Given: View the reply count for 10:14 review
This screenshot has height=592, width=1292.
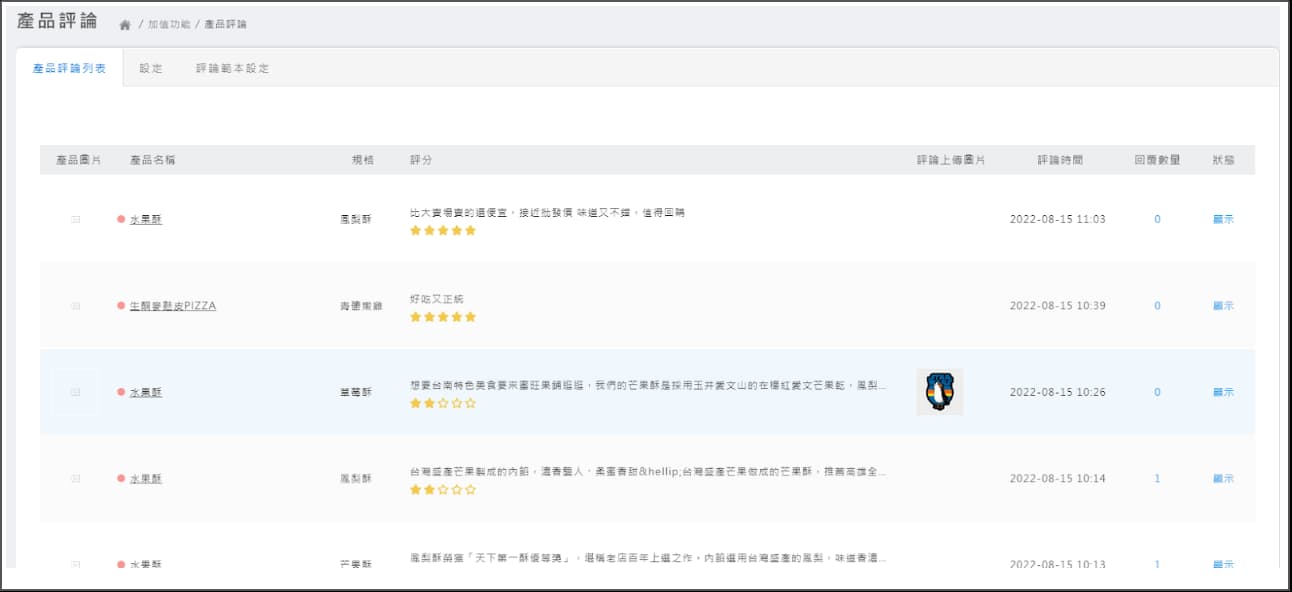Looking at the screenshot, I should (x=1158, y=479).
